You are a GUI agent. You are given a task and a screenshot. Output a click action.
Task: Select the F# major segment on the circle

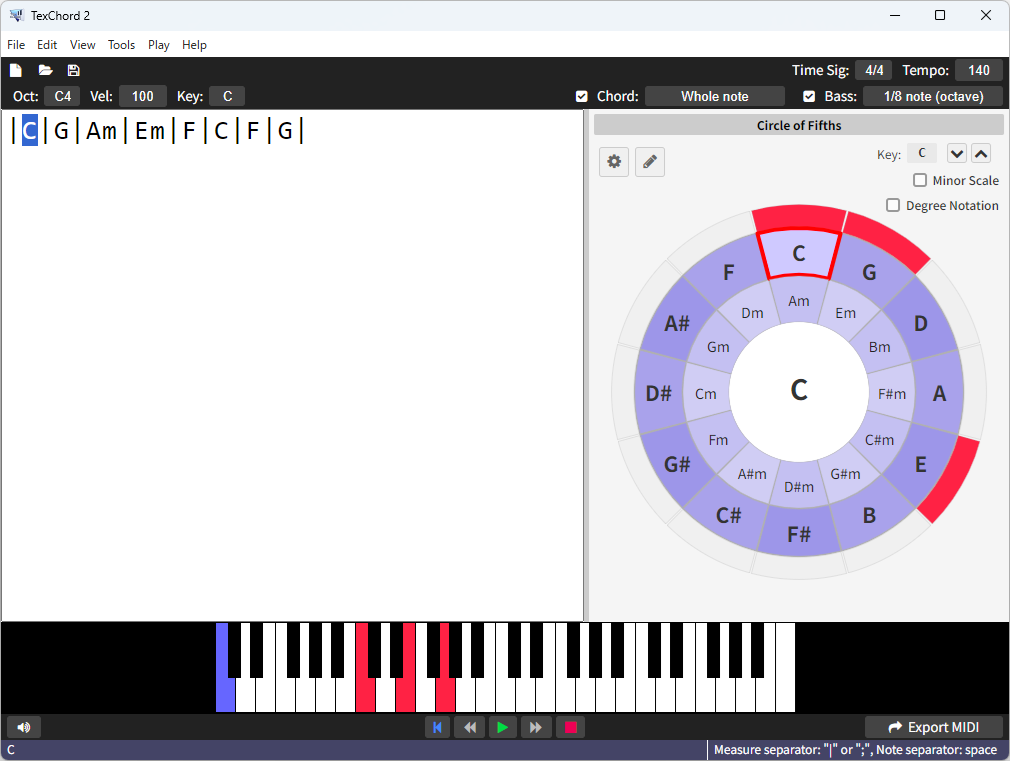799,534
